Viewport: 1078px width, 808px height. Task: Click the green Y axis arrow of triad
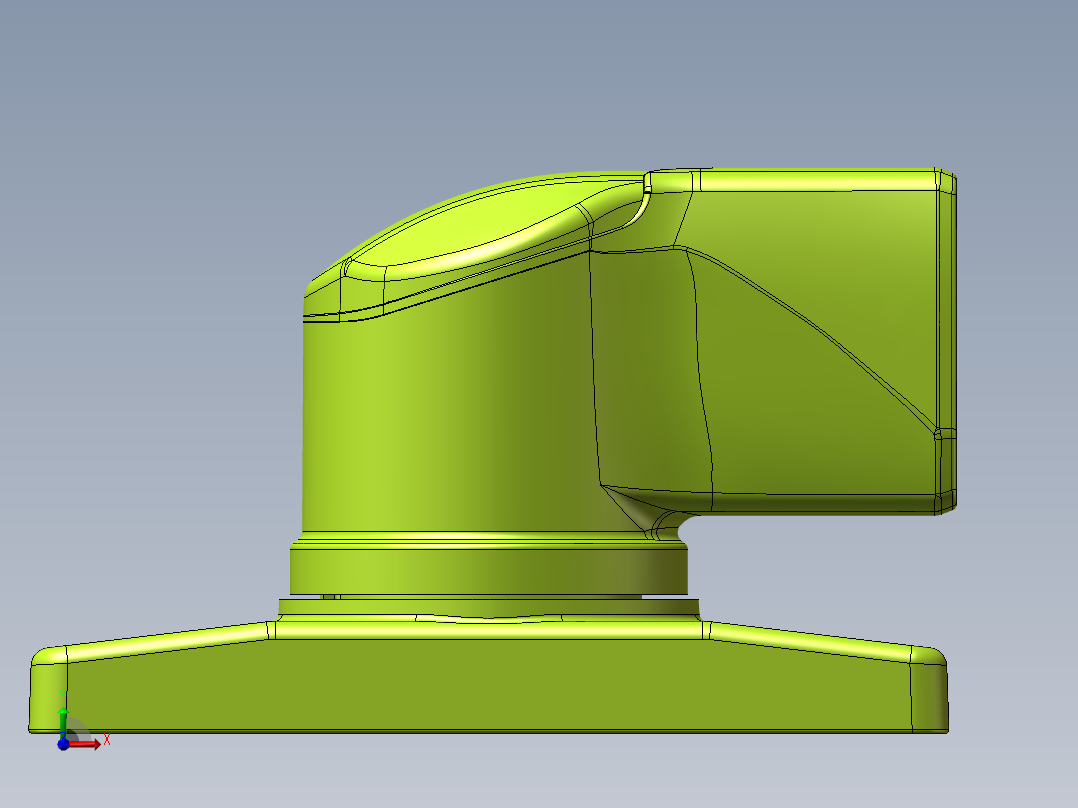pos(63,722)
